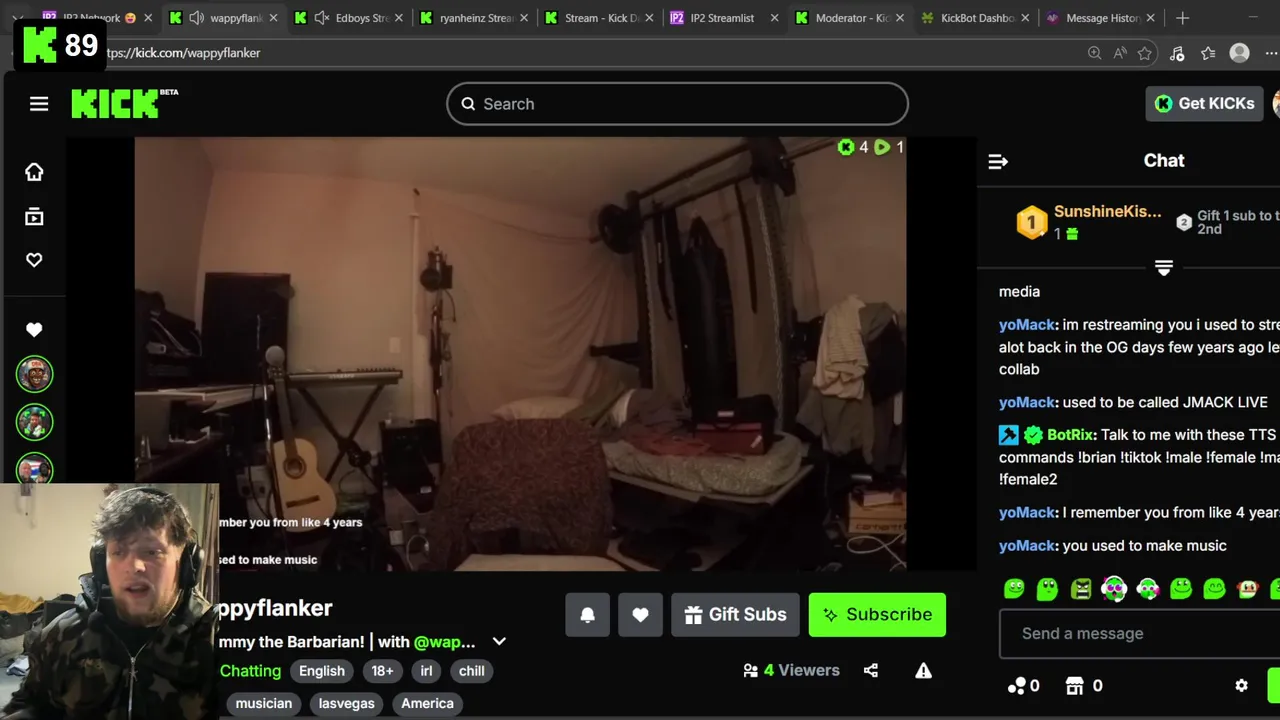Select the chill tag
Viewport: 1280px width, 720px height.
(x=471, y=671)
